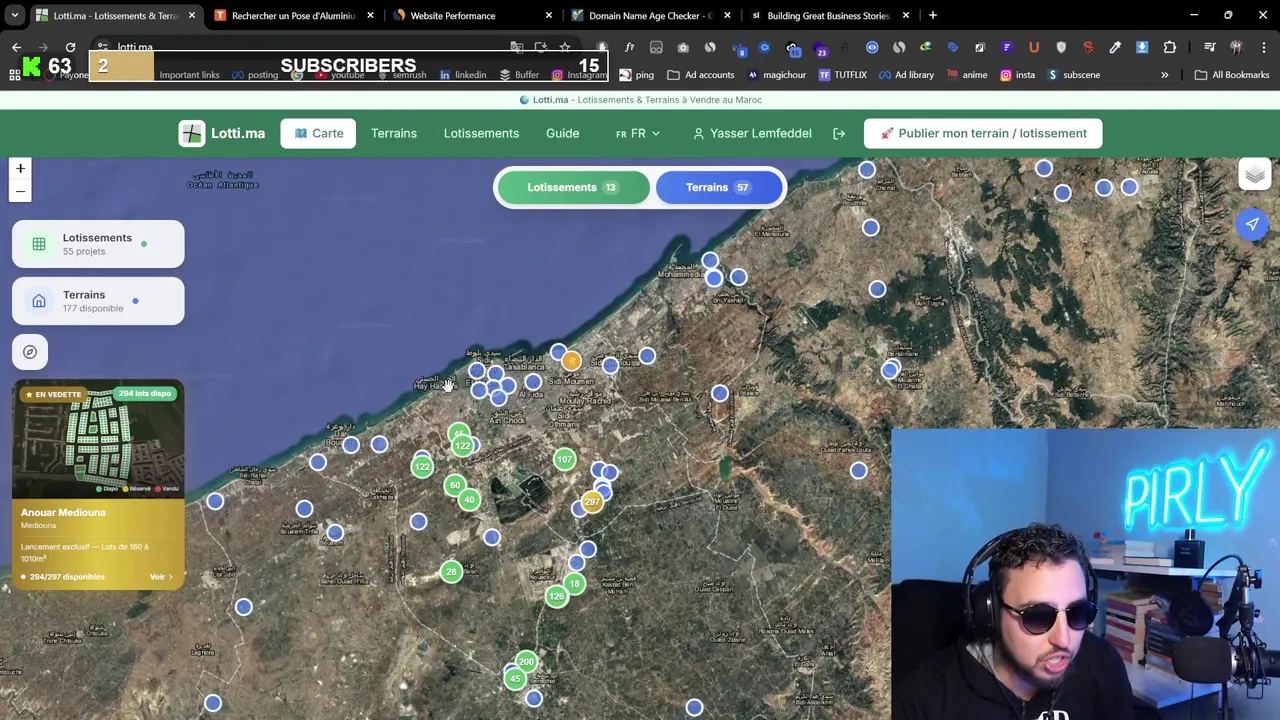
Task: Open the ping bookmark
Action: pos(637,75)
